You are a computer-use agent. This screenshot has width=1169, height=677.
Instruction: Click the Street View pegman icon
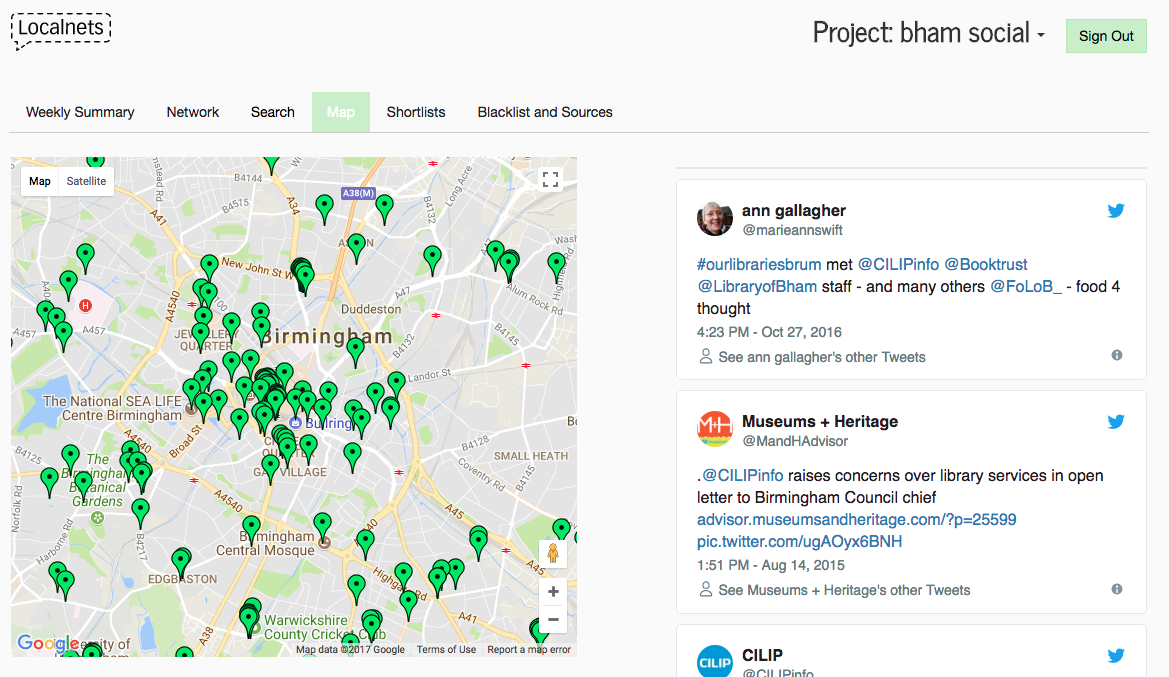(x=552, y=554)
